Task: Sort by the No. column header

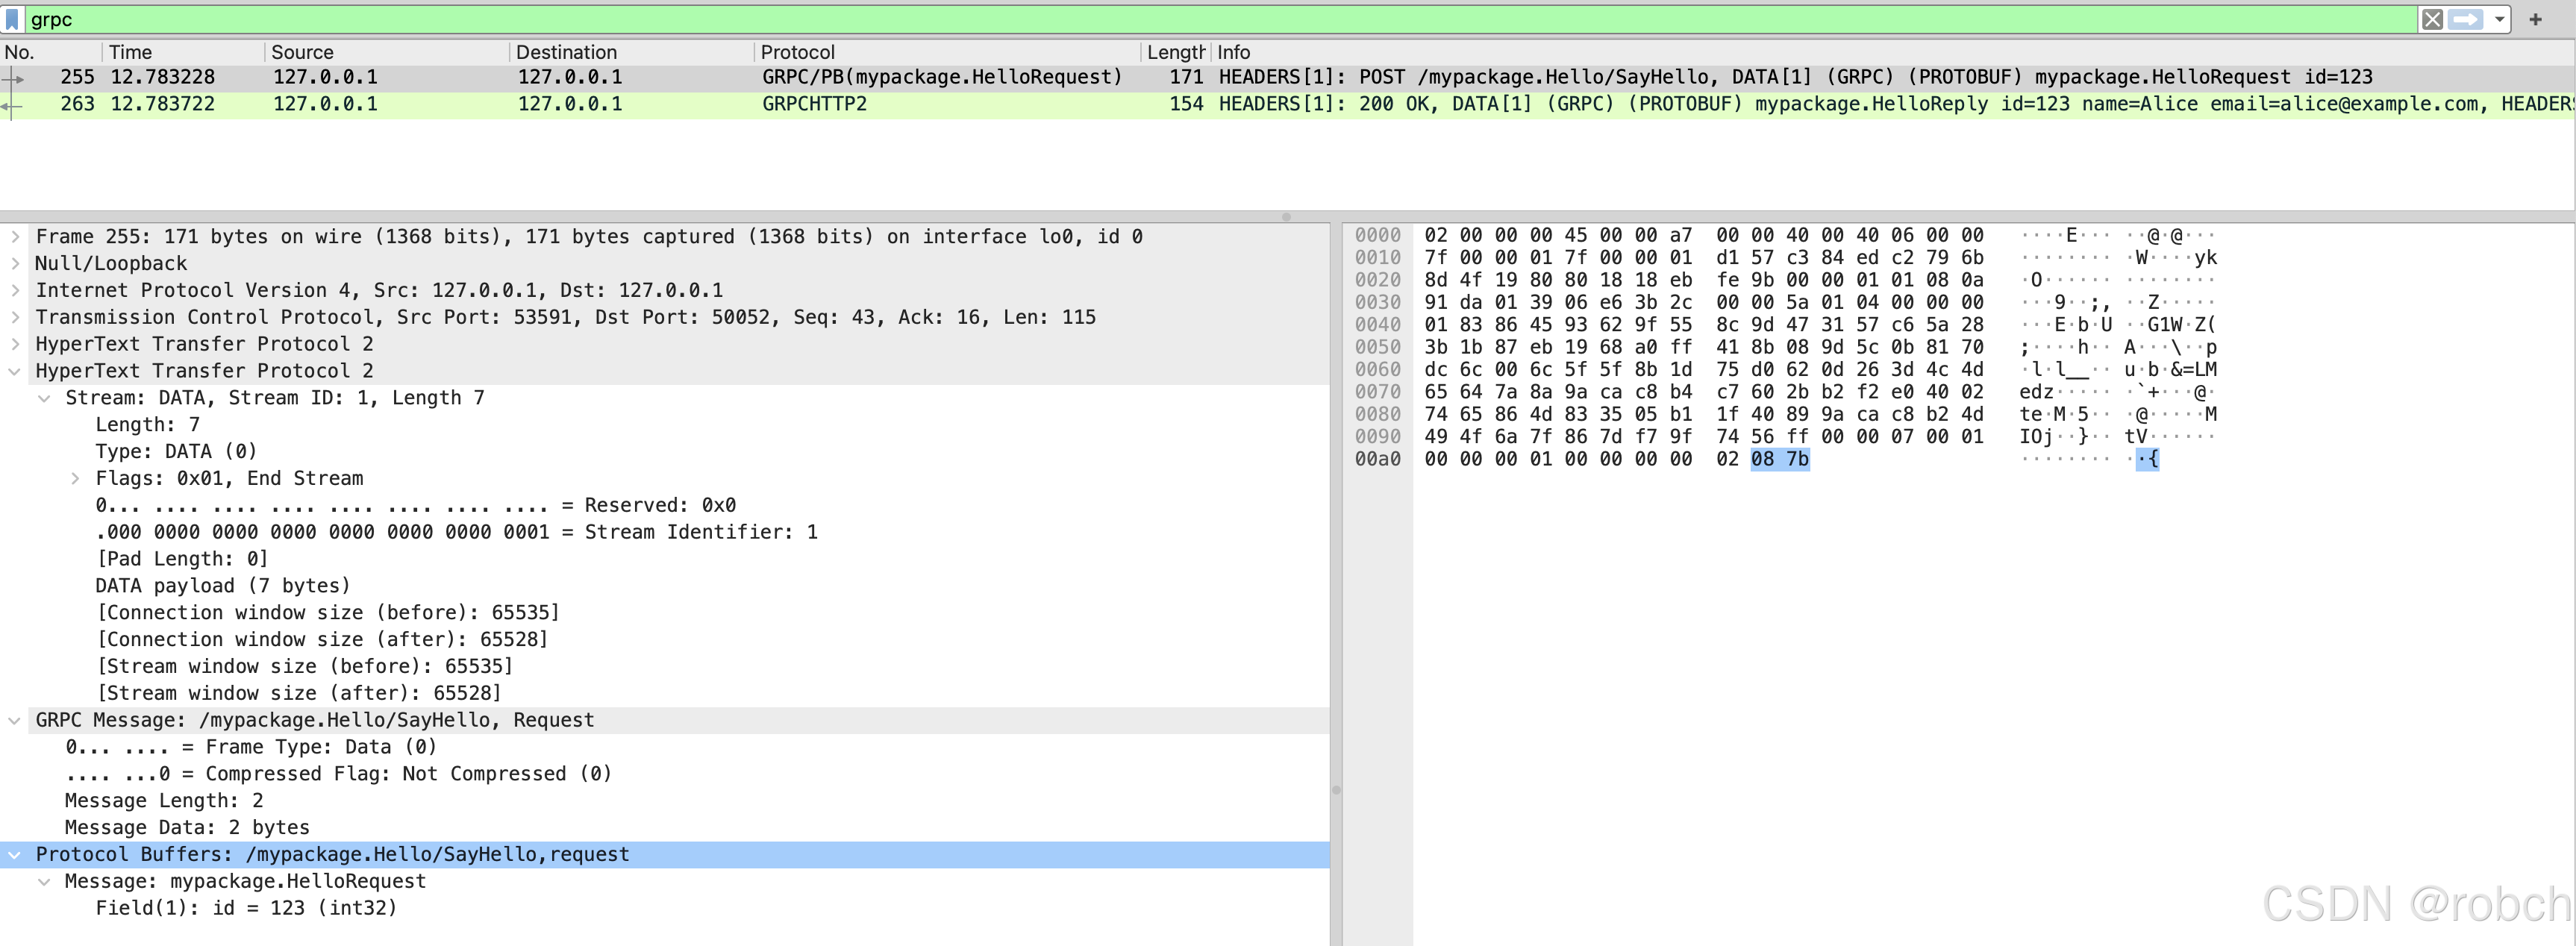Action: (50, 52)
